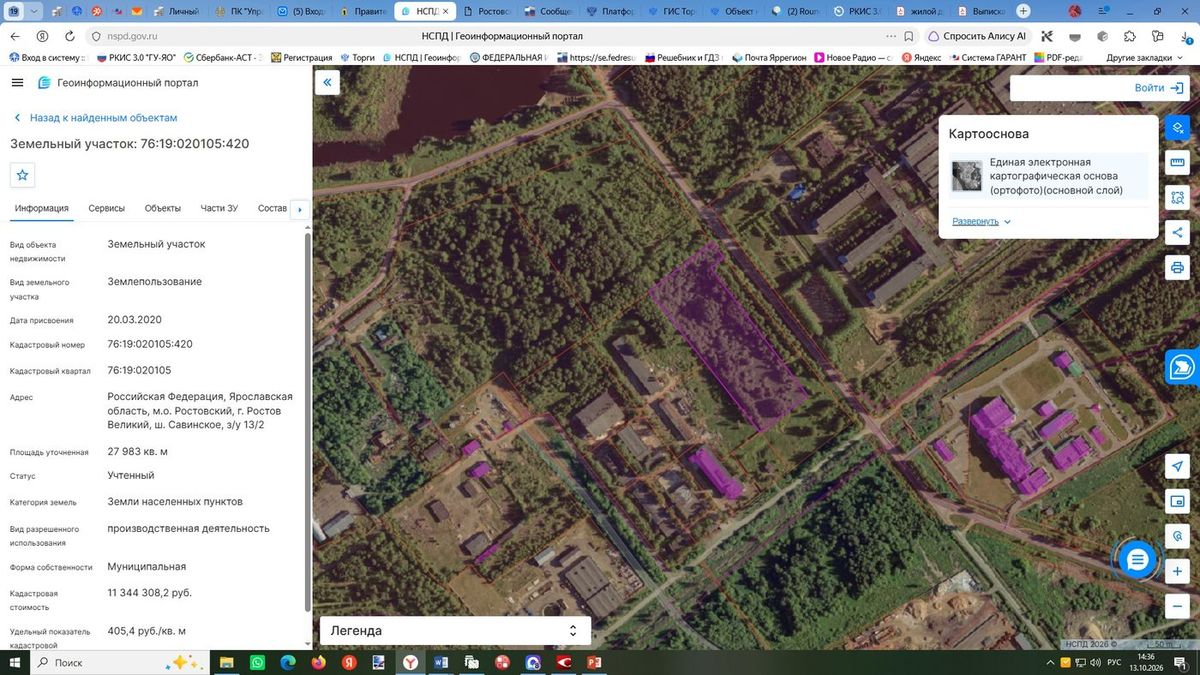
Task: Open Другие закладки bookmarks folder
Action: [x=1145, y=58]
